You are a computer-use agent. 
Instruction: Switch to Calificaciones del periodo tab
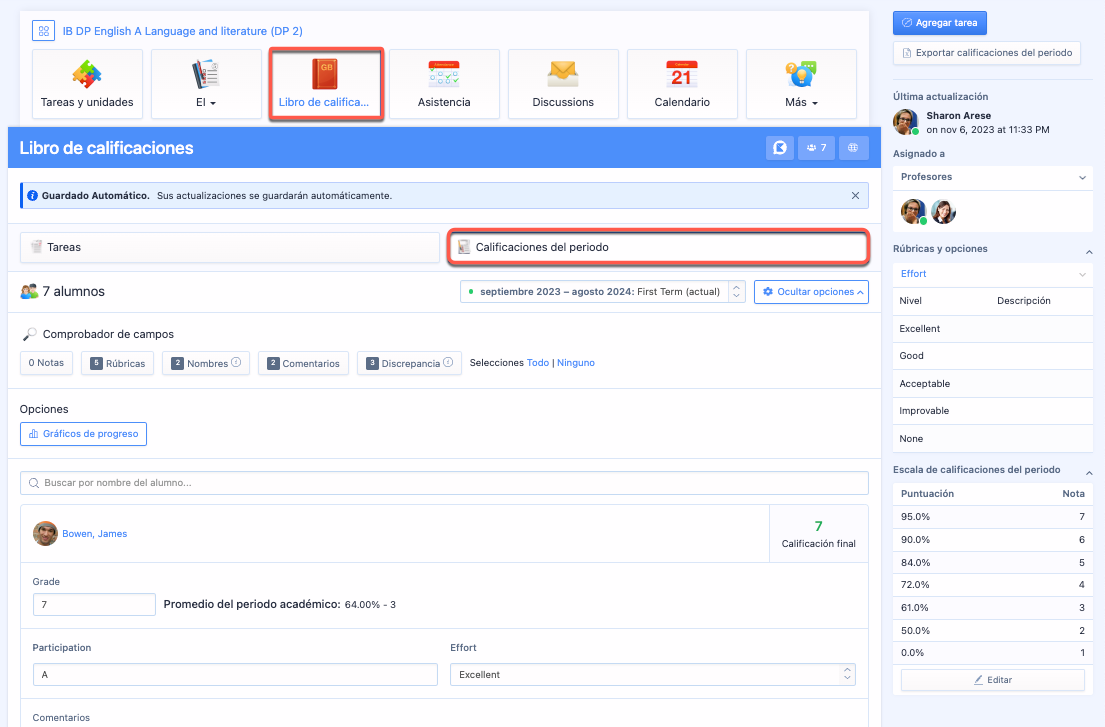(657, 247)
